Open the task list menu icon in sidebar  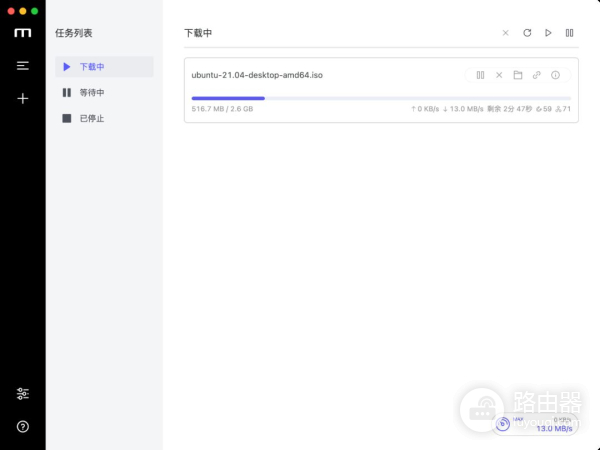(23, 66)
